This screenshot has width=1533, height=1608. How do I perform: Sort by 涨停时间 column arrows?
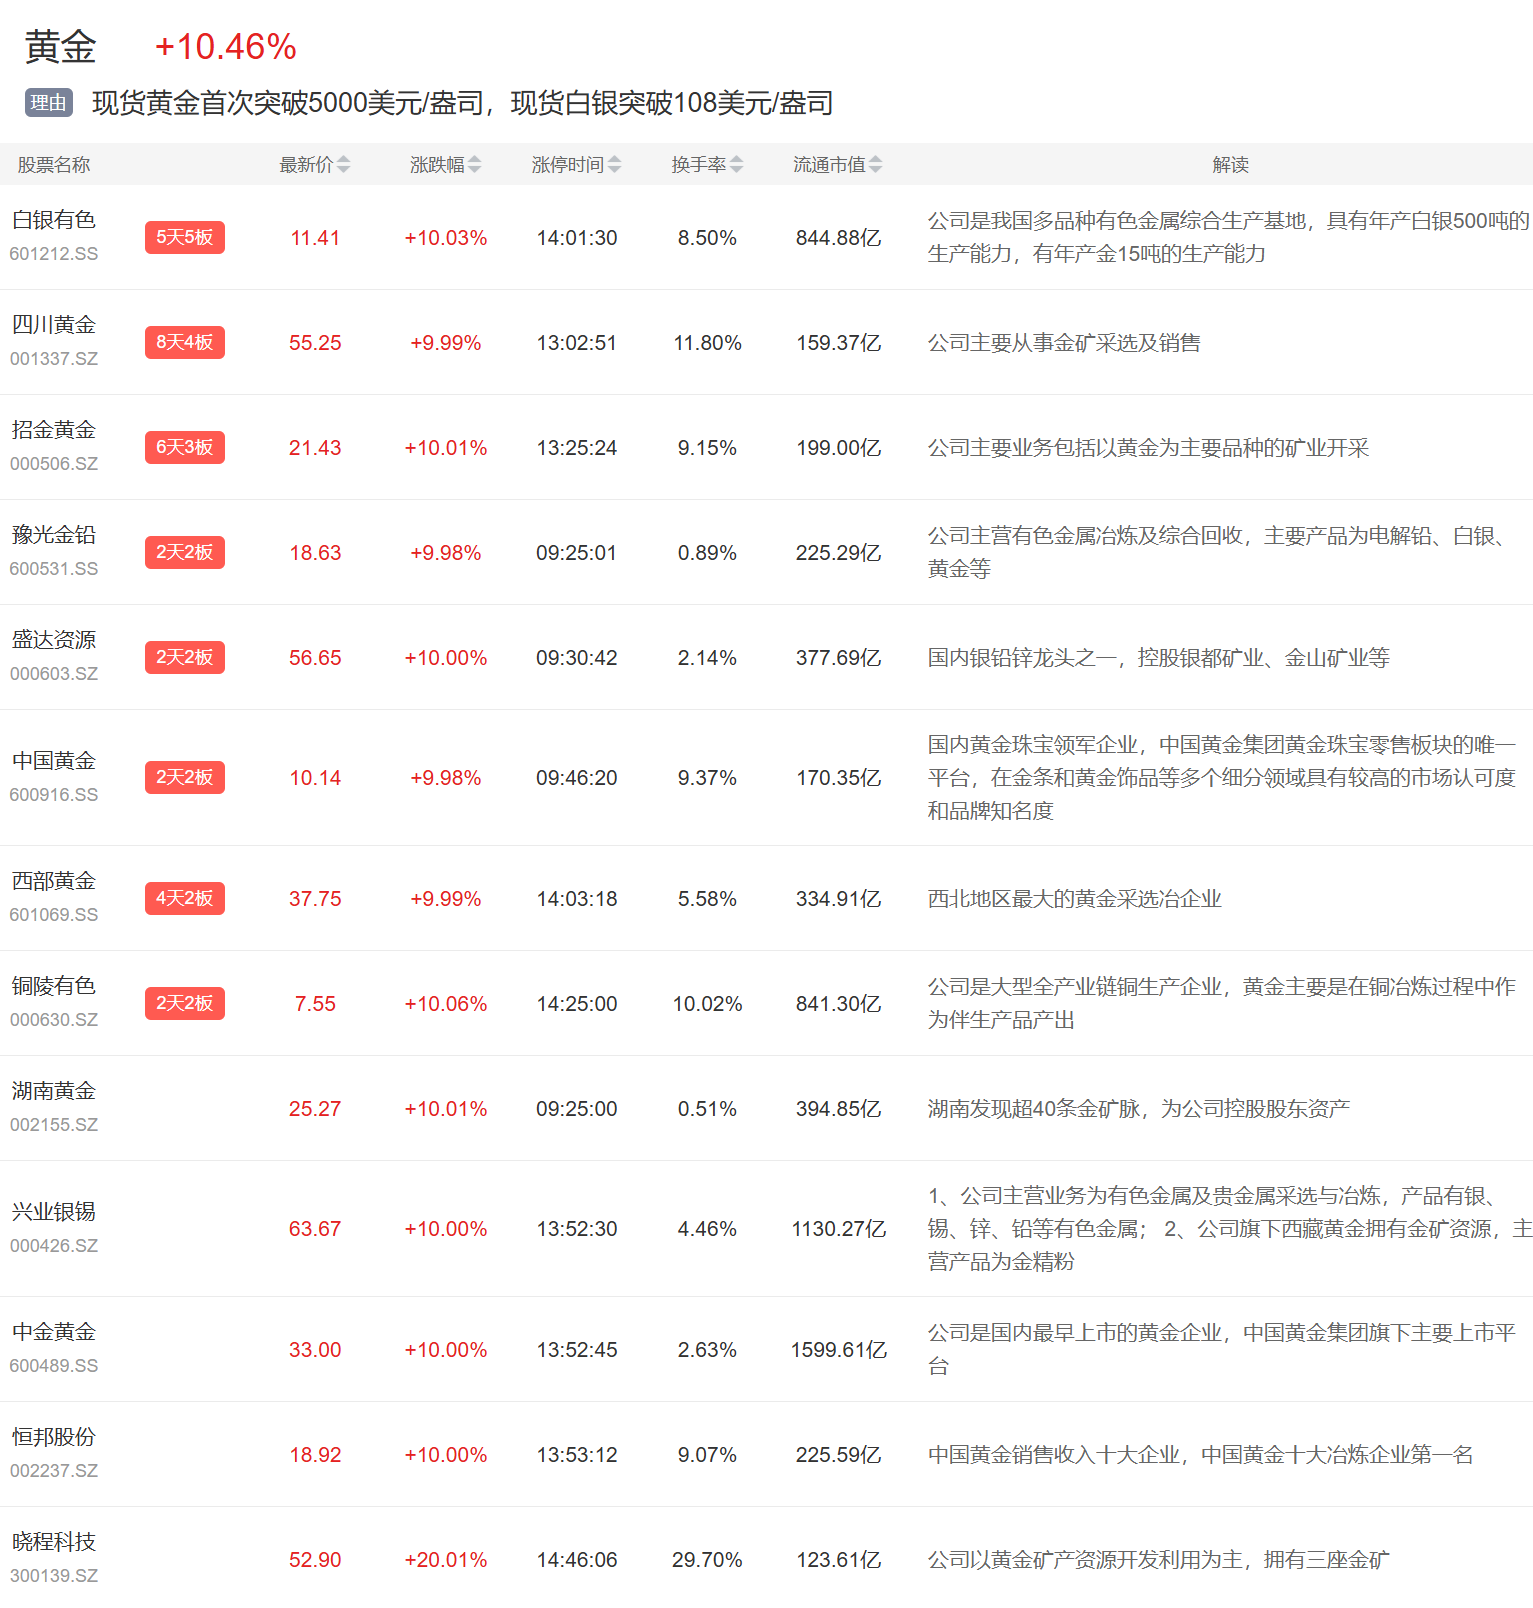coord(614,165)
